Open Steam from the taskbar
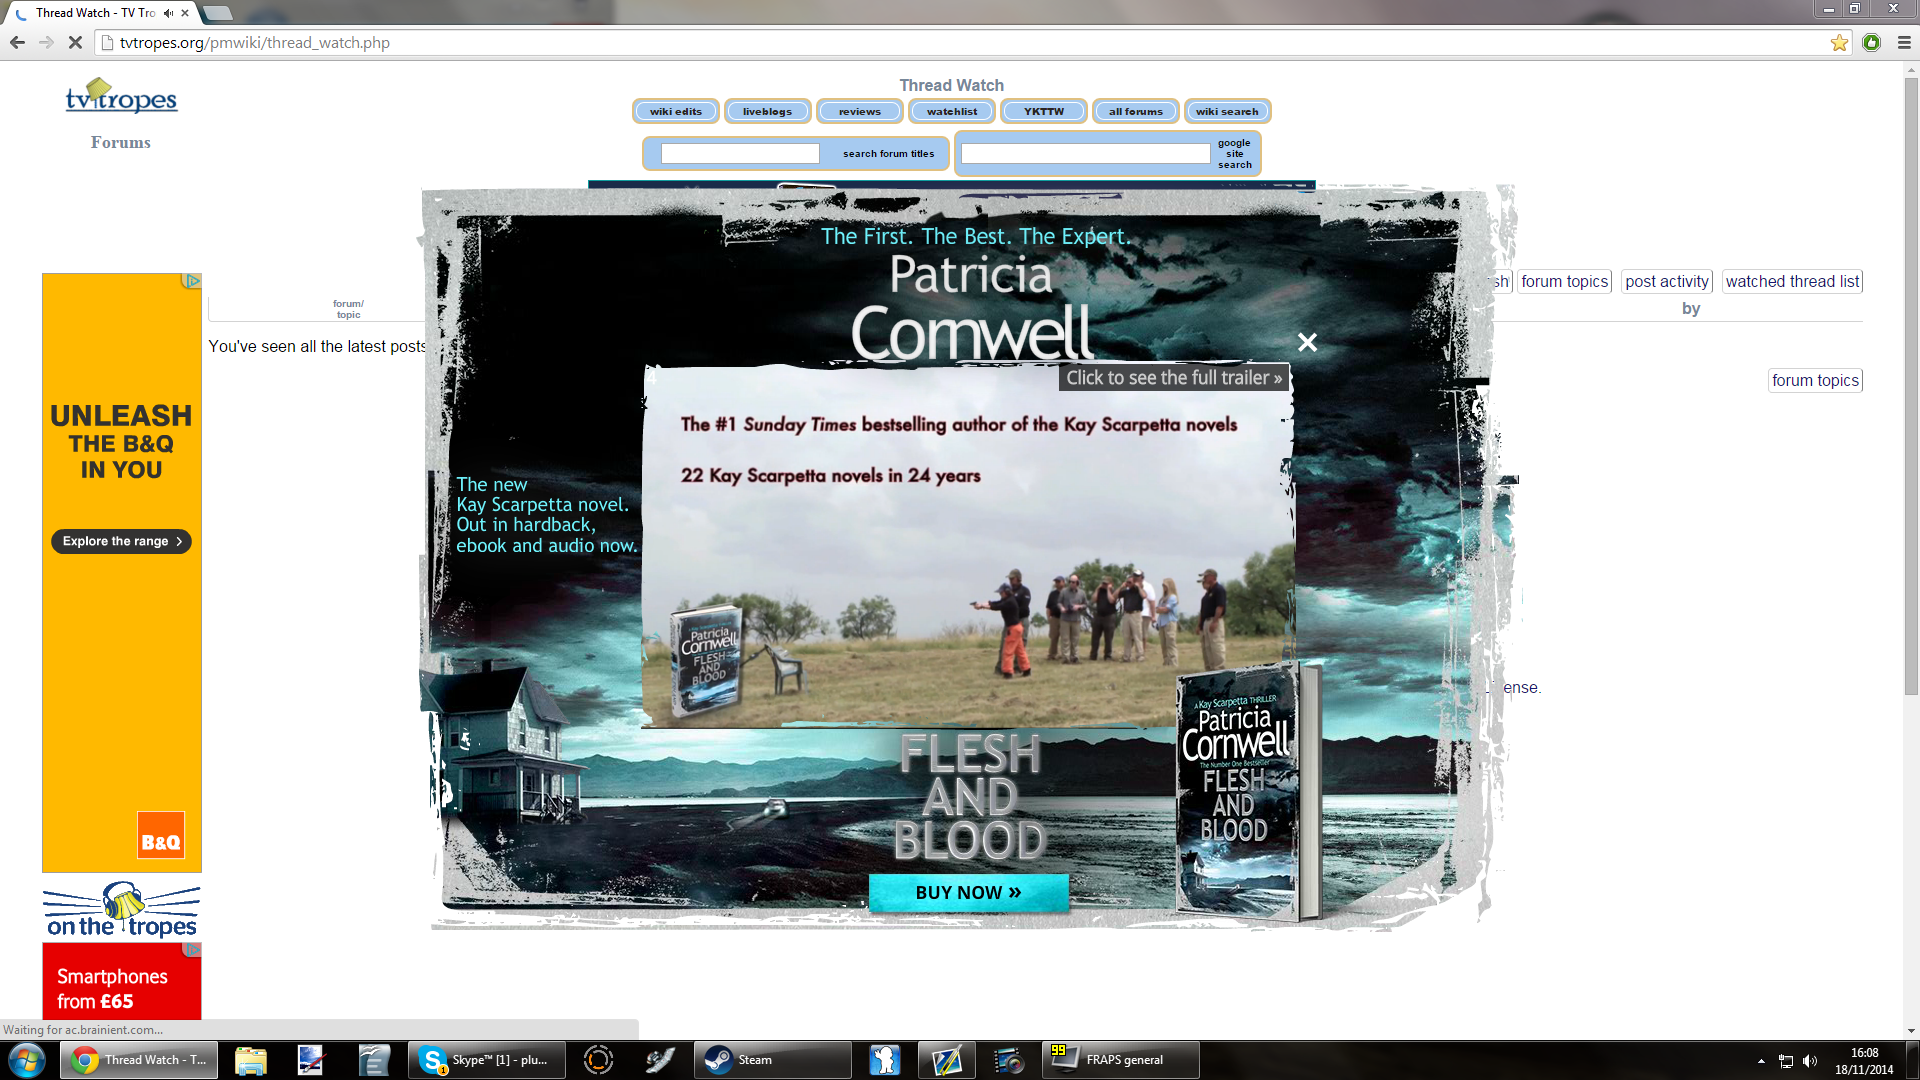Screen dimensions: 1920x1080 (771, 1060)
